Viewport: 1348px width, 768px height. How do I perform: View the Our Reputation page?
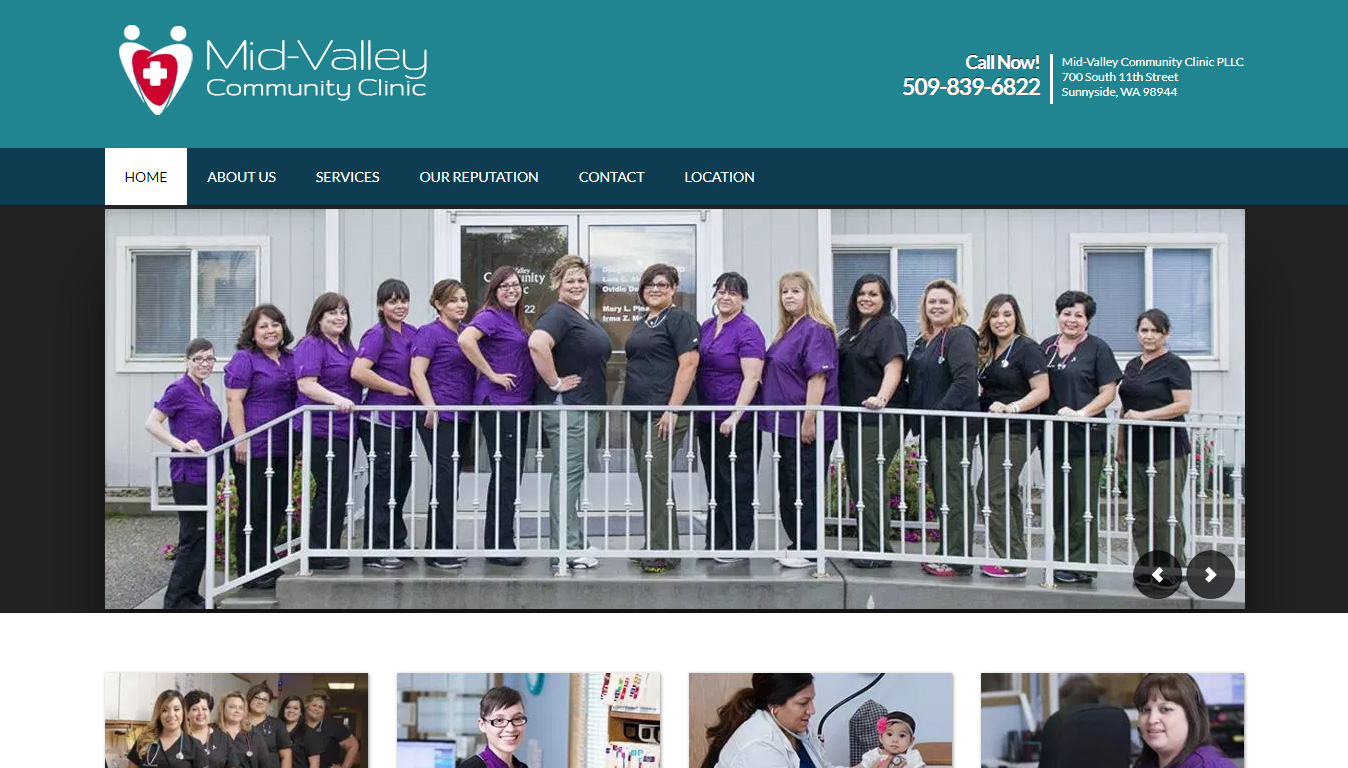479,177
